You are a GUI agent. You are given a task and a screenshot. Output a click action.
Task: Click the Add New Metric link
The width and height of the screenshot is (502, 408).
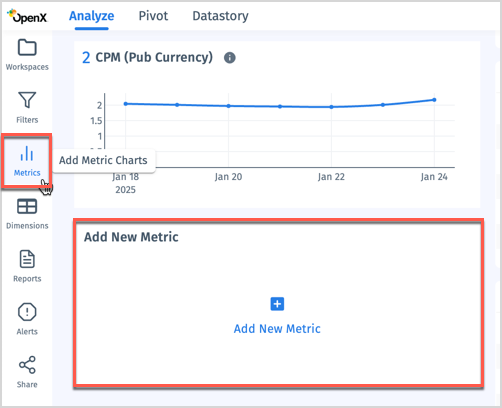point(277,329)
